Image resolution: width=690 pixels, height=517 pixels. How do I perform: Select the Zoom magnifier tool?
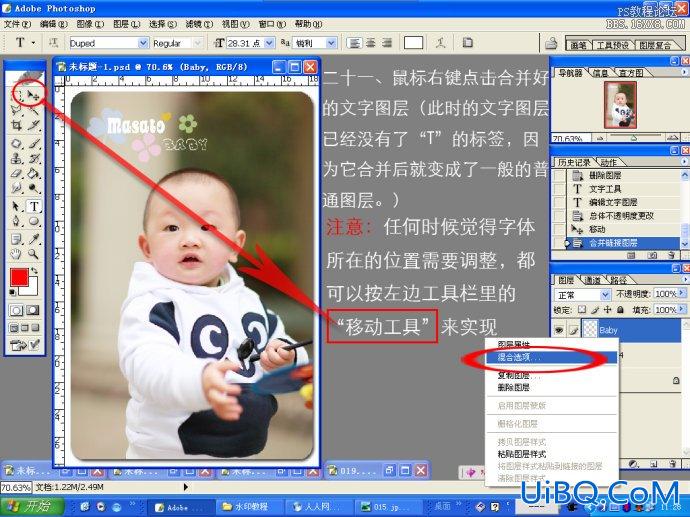tap(34, 254)
